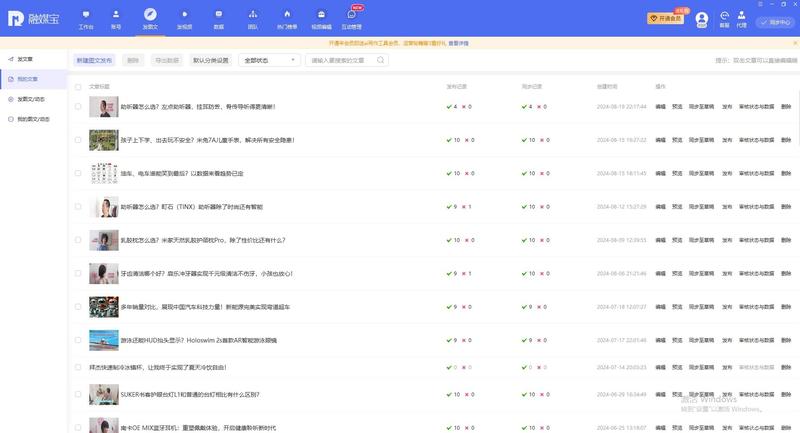Image resolution: width=800 pixels, height=433 pixels.
Task: Check the box for the SUKER article row
Action: coord(78,394)
